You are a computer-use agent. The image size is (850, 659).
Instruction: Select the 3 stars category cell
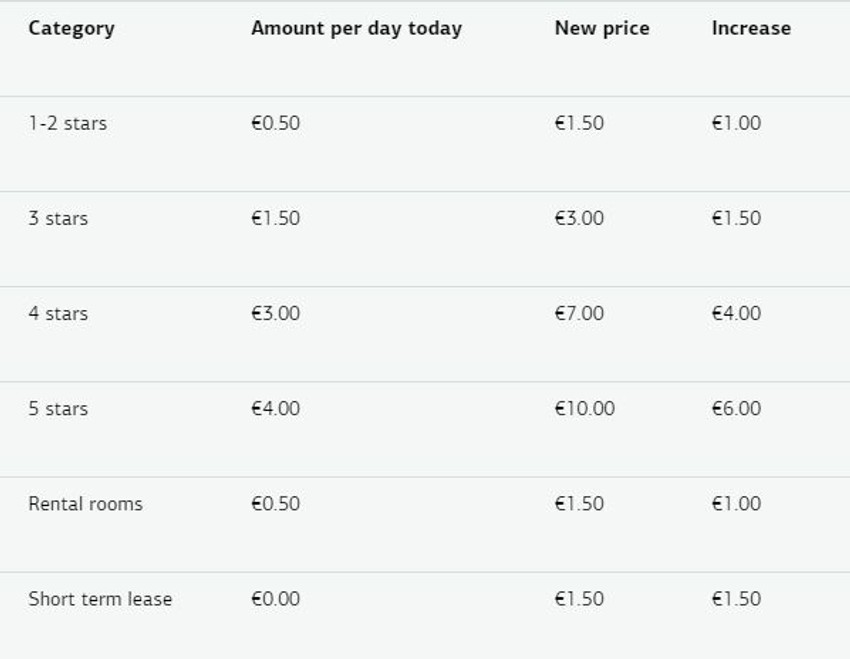pyautogui.click(x=58, y=218)
